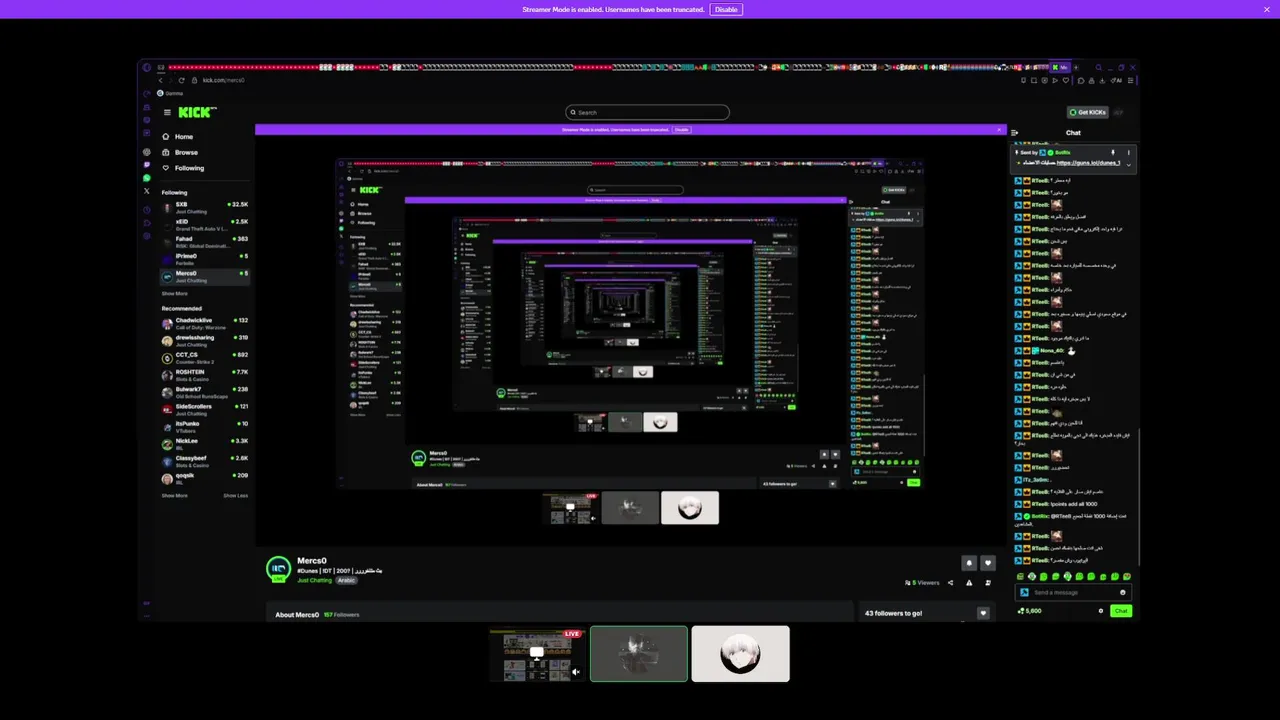This screenshot has height=720, width=1280.
Task: Dismiss the top Streamer Mode banner
Action: click(x=1267, y=9)
